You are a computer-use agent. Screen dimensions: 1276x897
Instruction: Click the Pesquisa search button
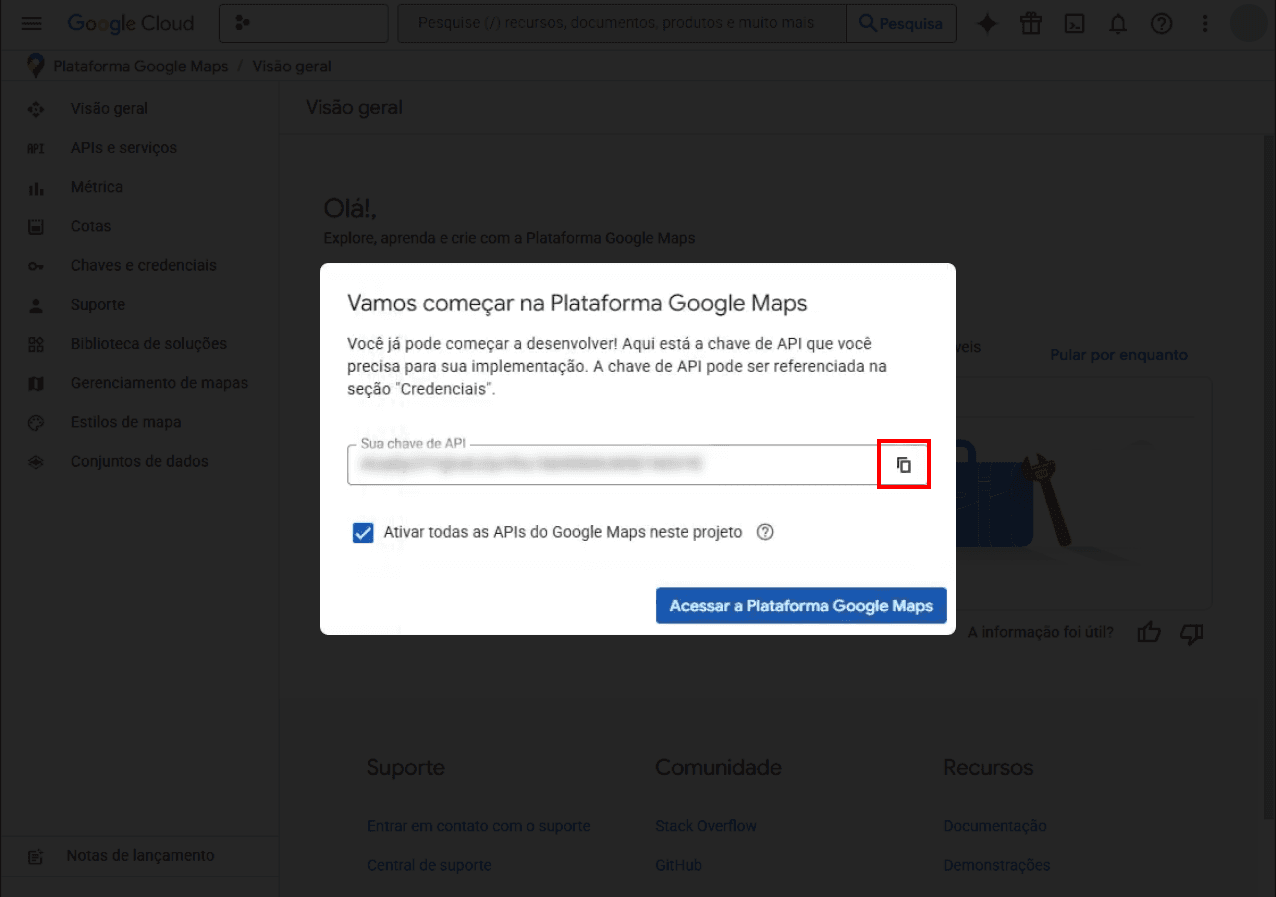click(x=901, y=23)
